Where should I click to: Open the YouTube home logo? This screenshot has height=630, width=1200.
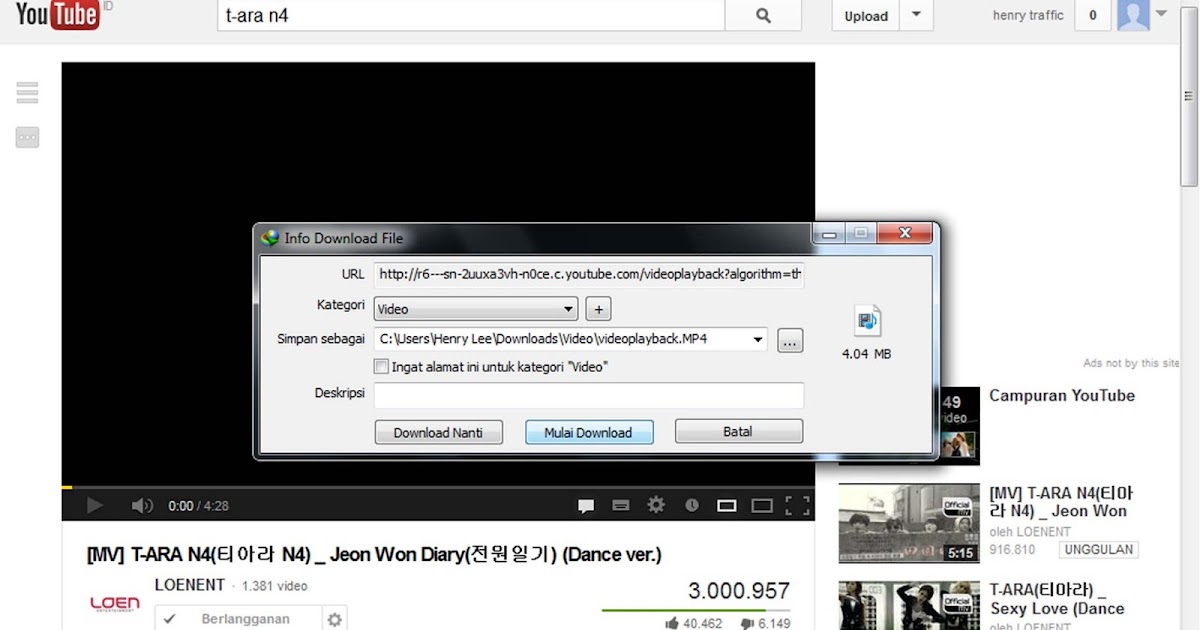[x=57, y=14]
